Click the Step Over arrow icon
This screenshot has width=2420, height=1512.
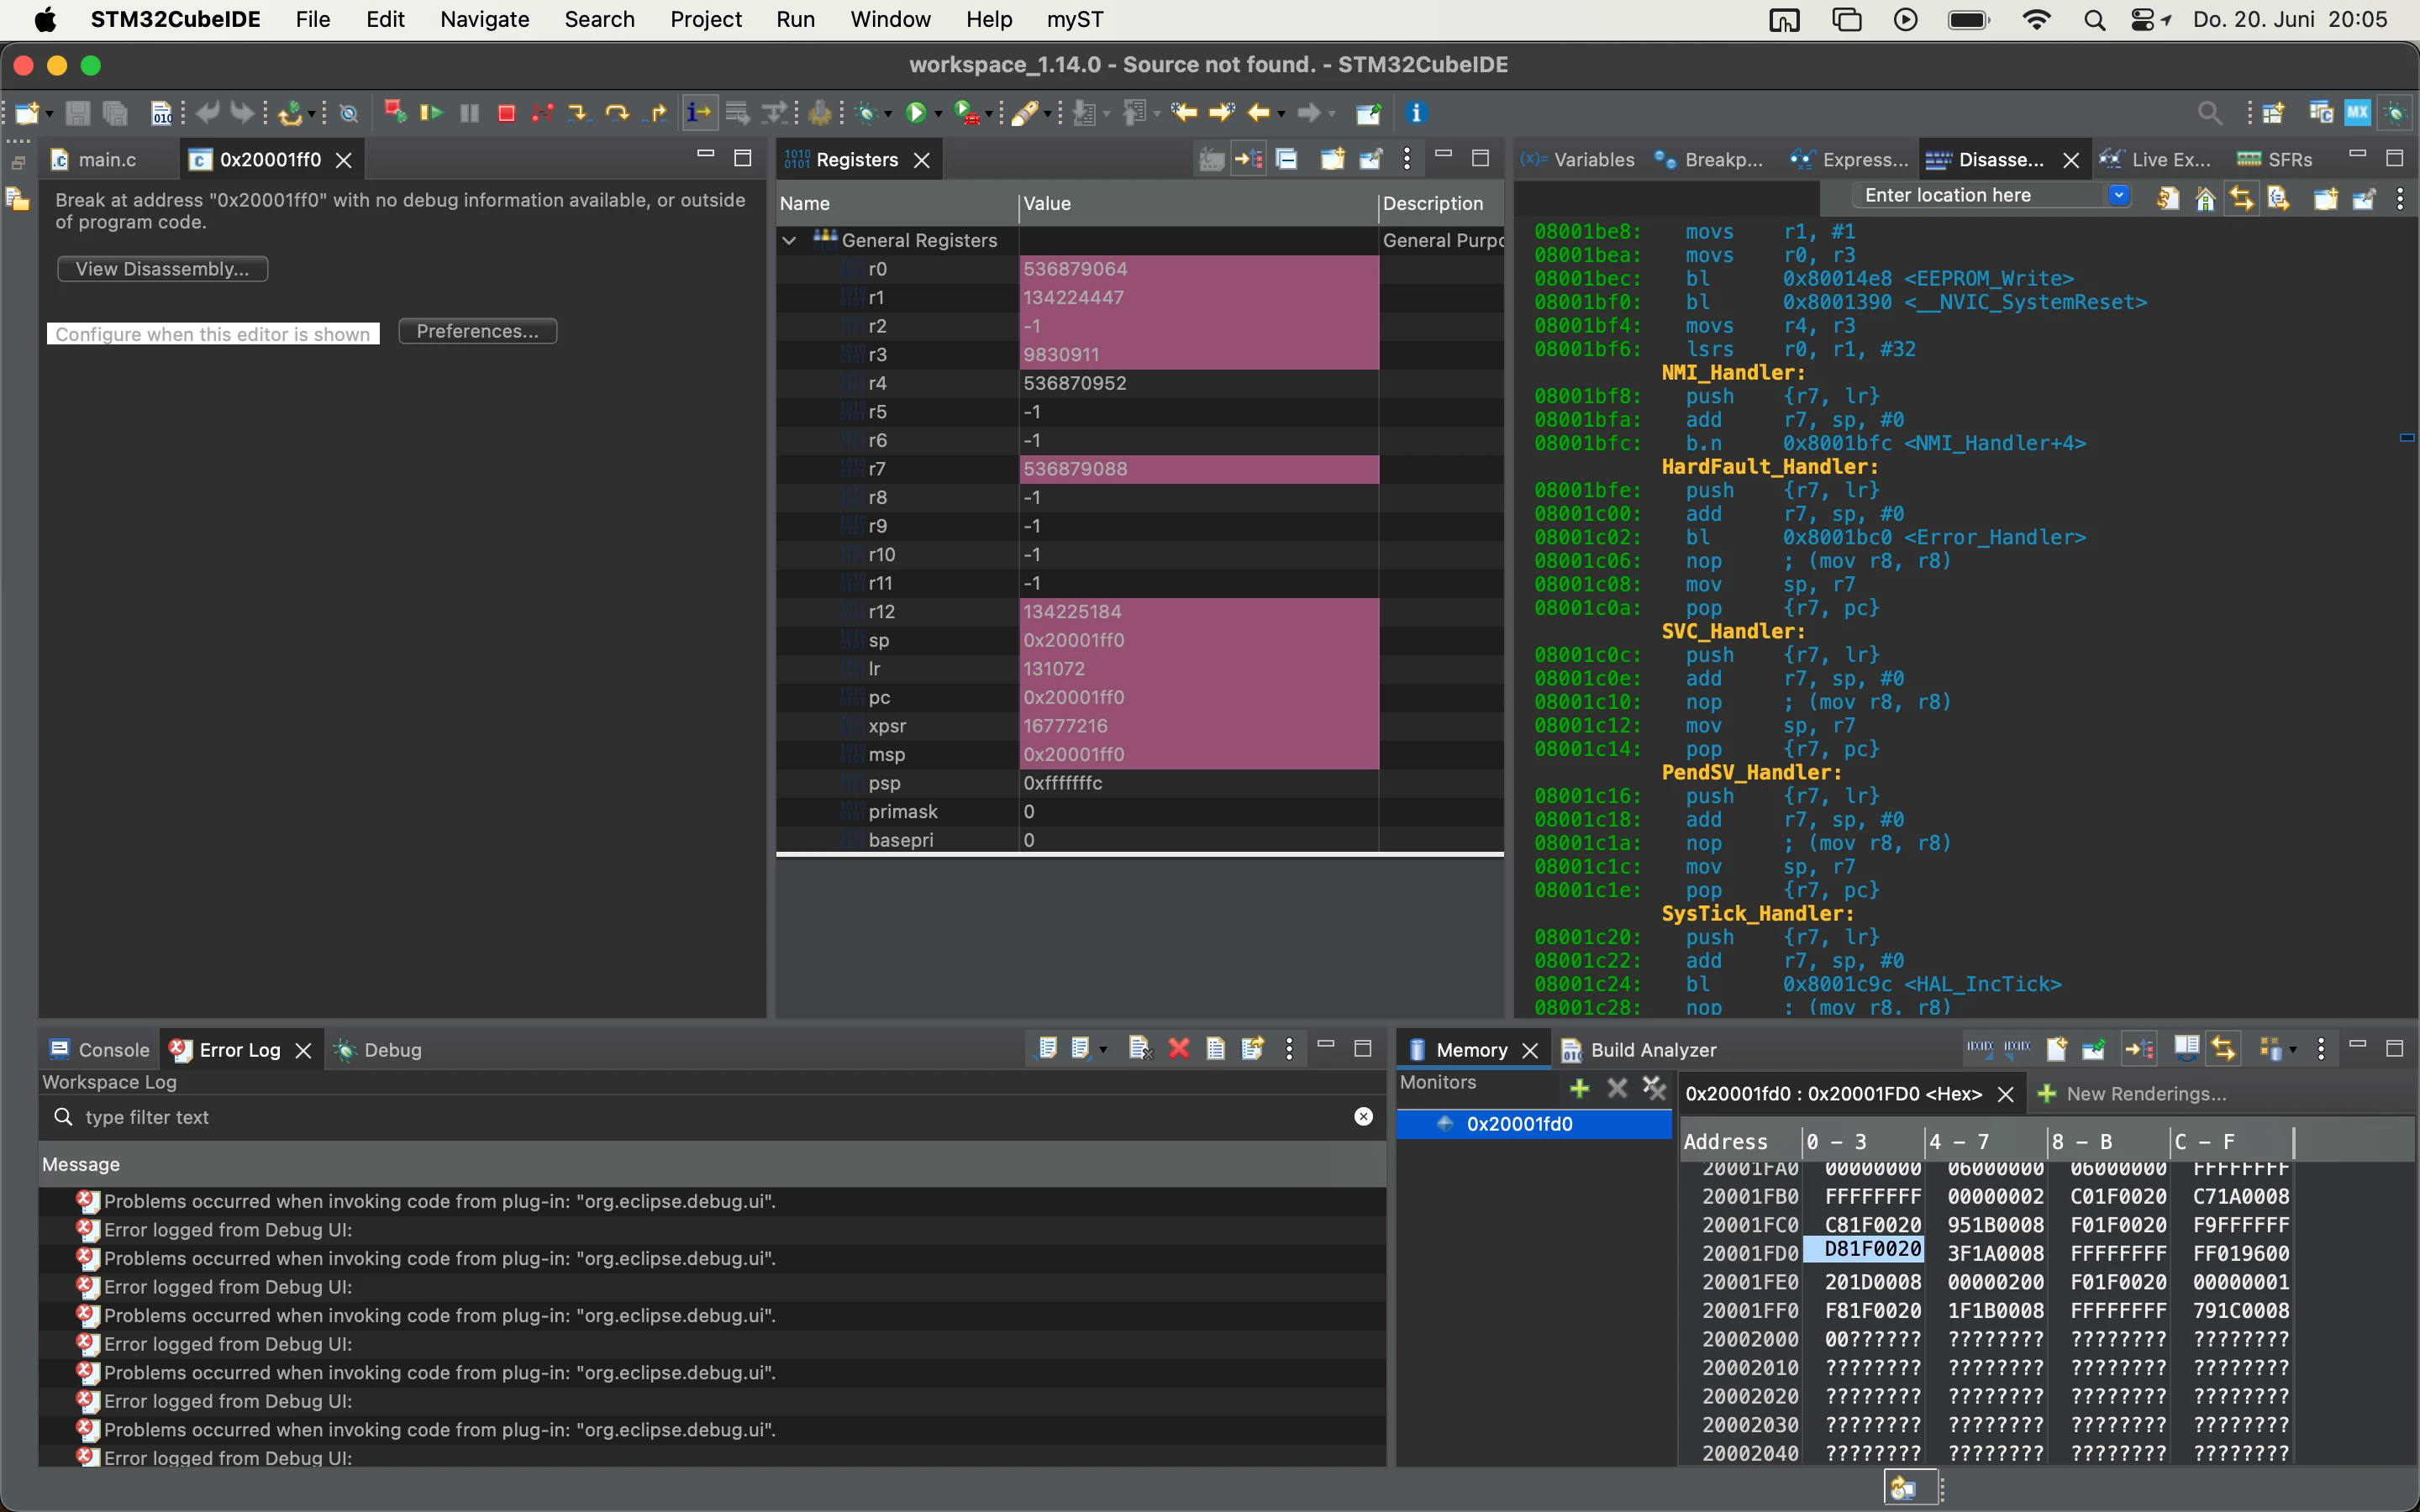point(617,113)
